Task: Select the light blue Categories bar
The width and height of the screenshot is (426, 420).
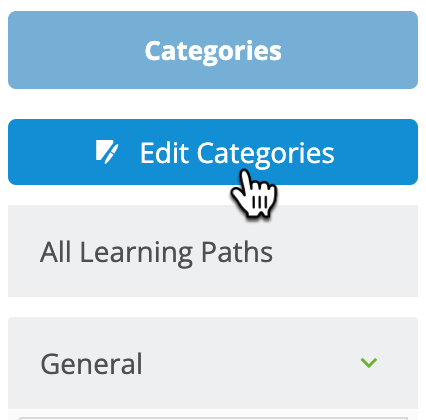Action: click(x=213, y=50)
